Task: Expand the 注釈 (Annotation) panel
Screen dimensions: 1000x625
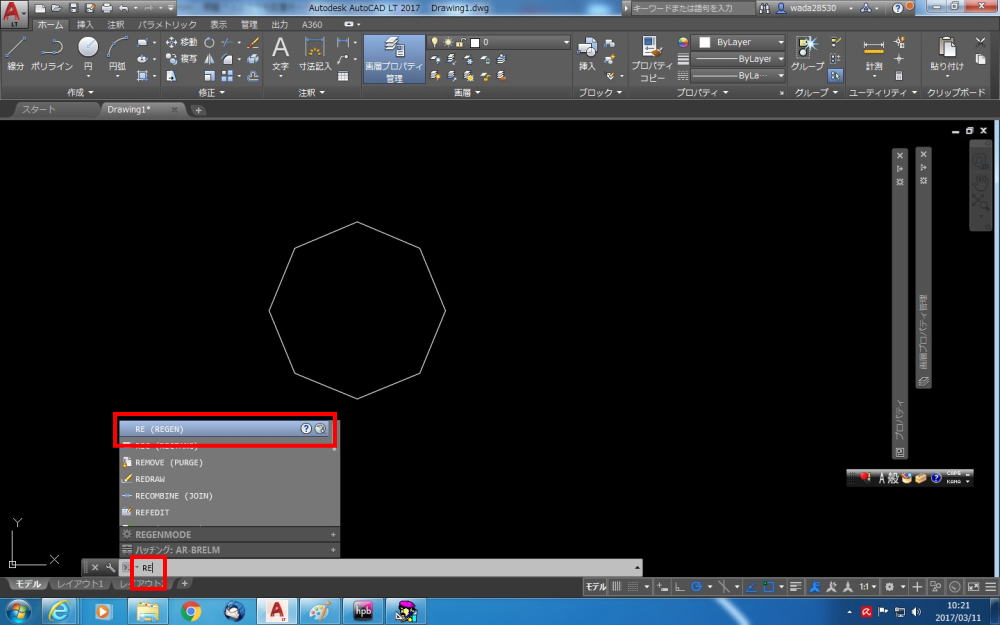Action: tap(311, 92)
